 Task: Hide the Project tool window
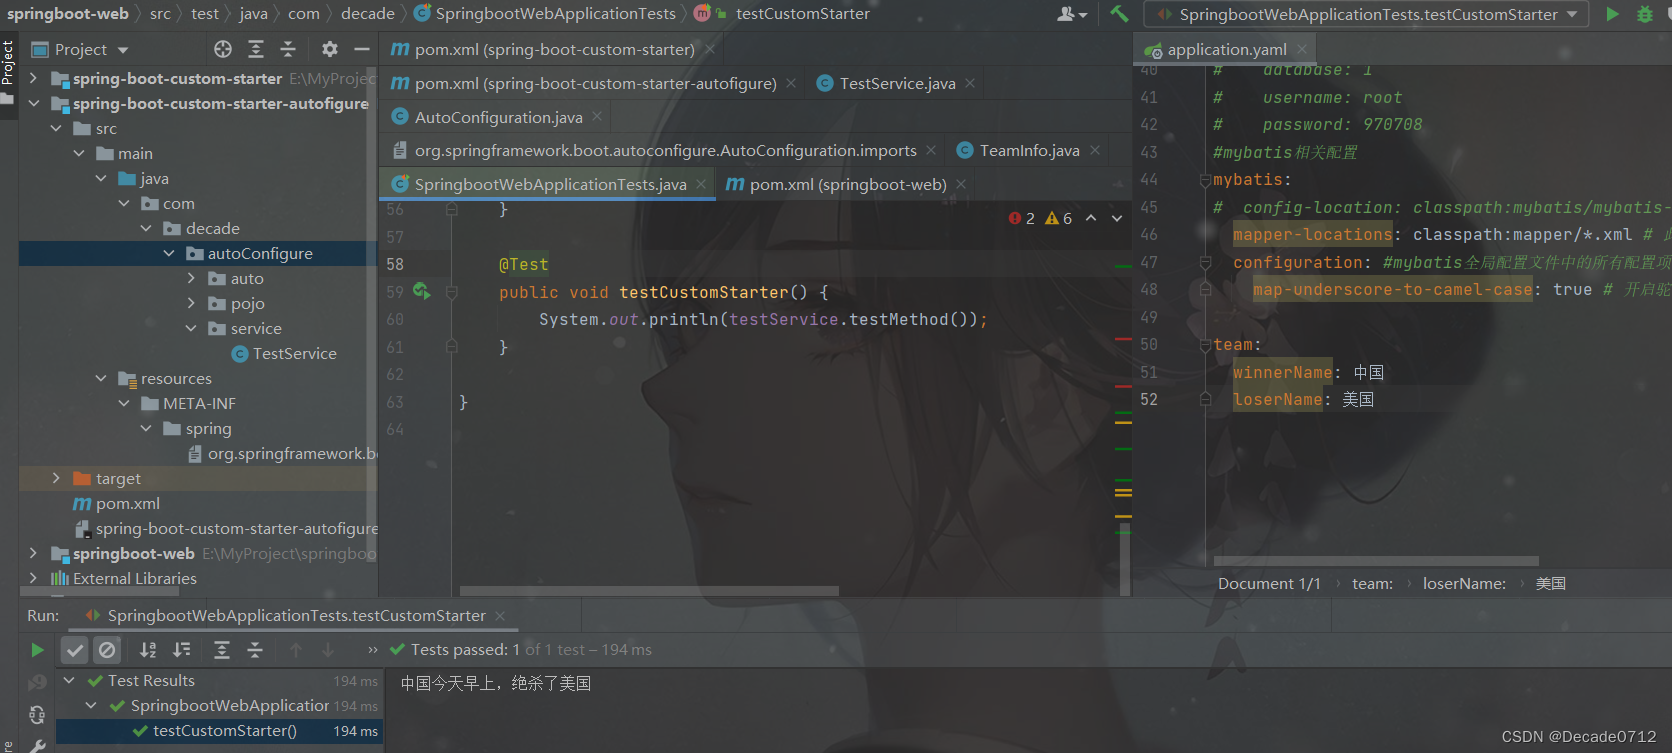click(x=362, y=49)
